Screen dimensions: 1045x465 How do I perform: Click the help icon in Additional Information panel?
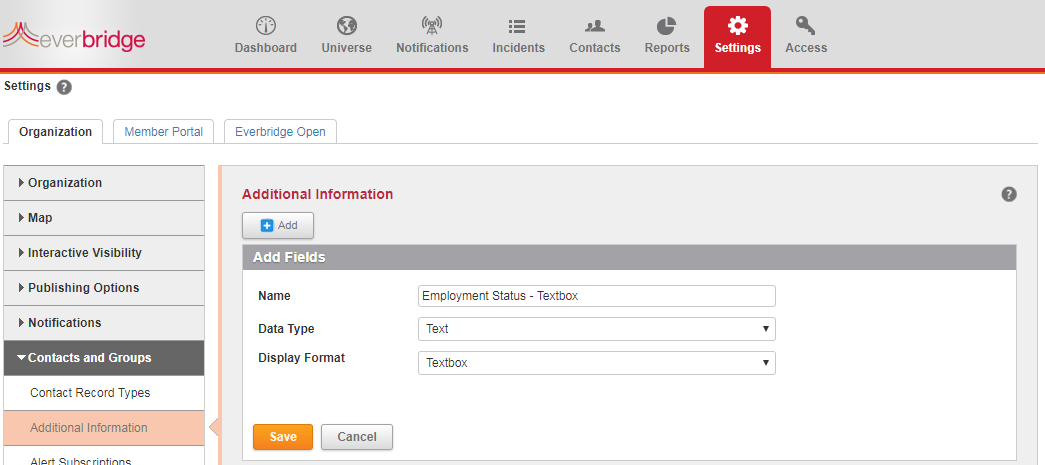point(1009,194)
